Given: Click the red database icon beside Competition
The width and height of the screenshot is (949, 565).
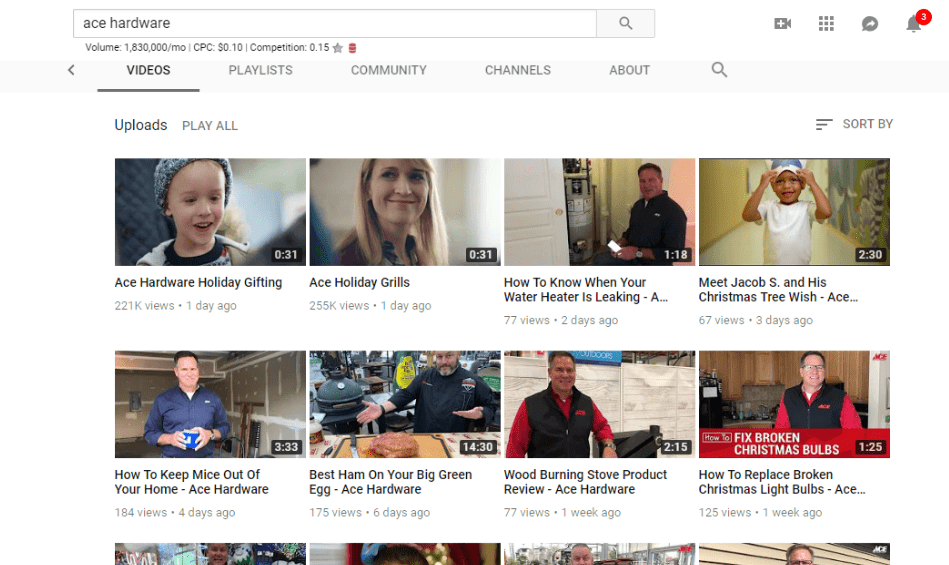Looking at the screenshot, I should click(x=352, y=48).
